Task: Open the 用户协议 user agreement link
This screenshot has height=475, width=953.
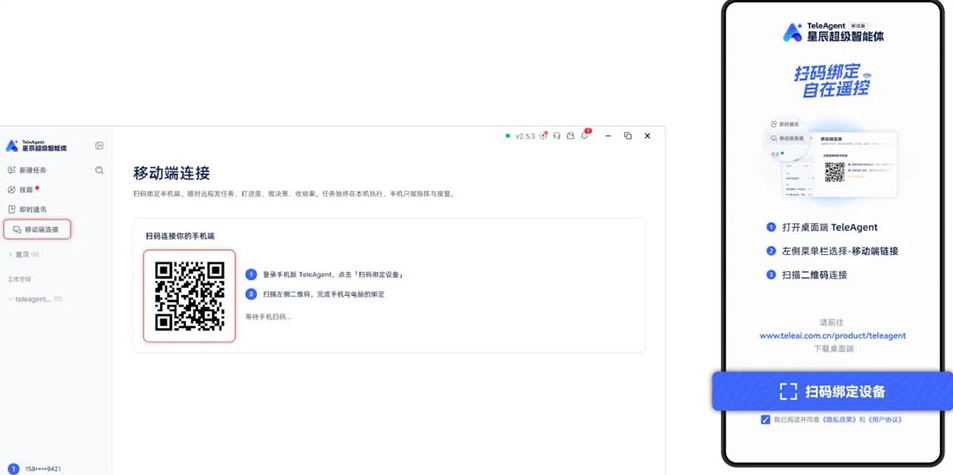Action: [x=884, y=420]
